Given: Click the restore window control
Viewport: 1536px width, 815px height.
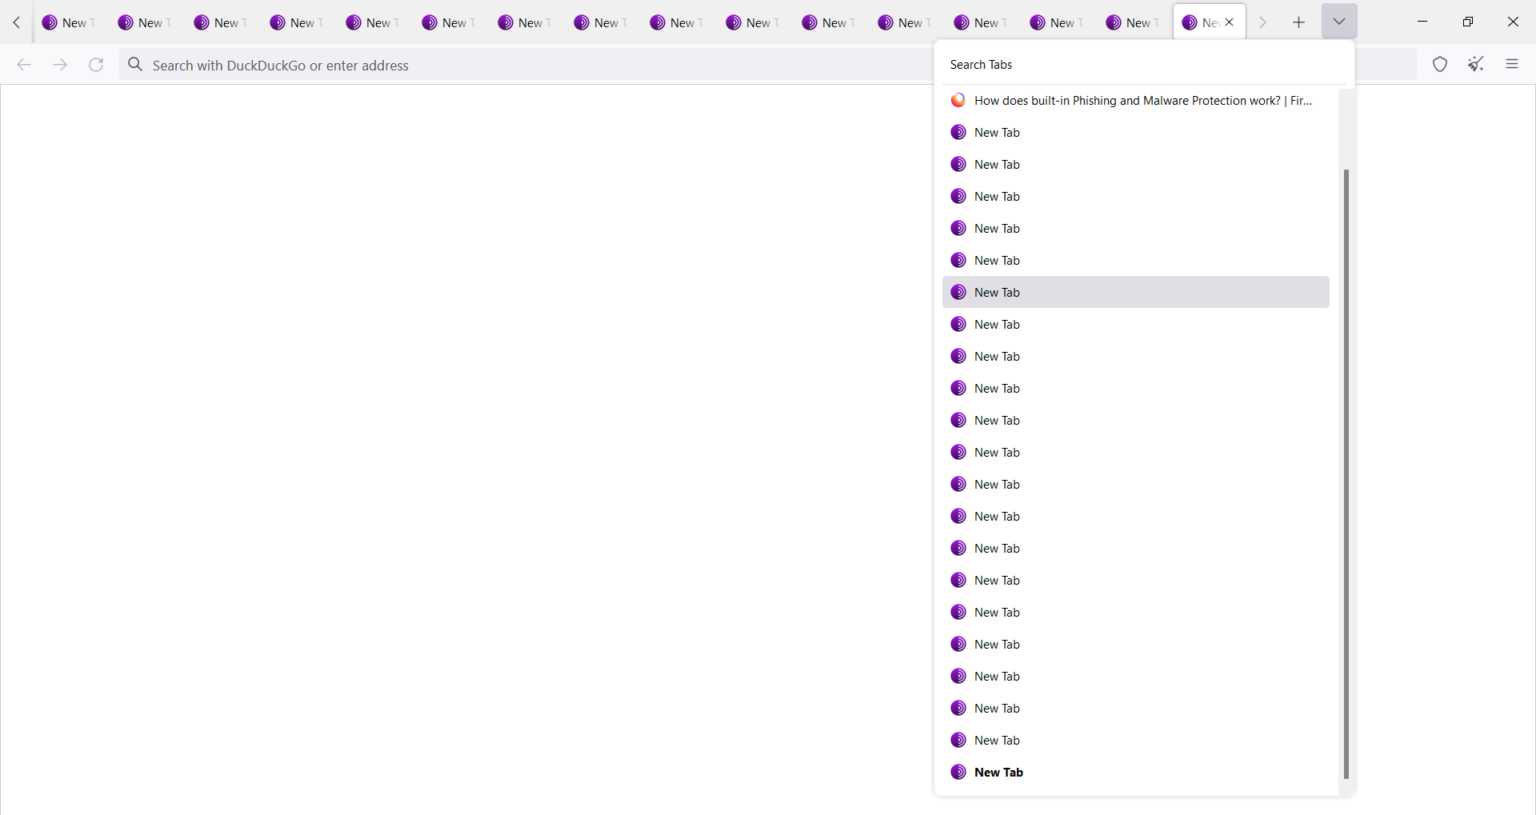Looking at the screenshot, I should 1467,21.
